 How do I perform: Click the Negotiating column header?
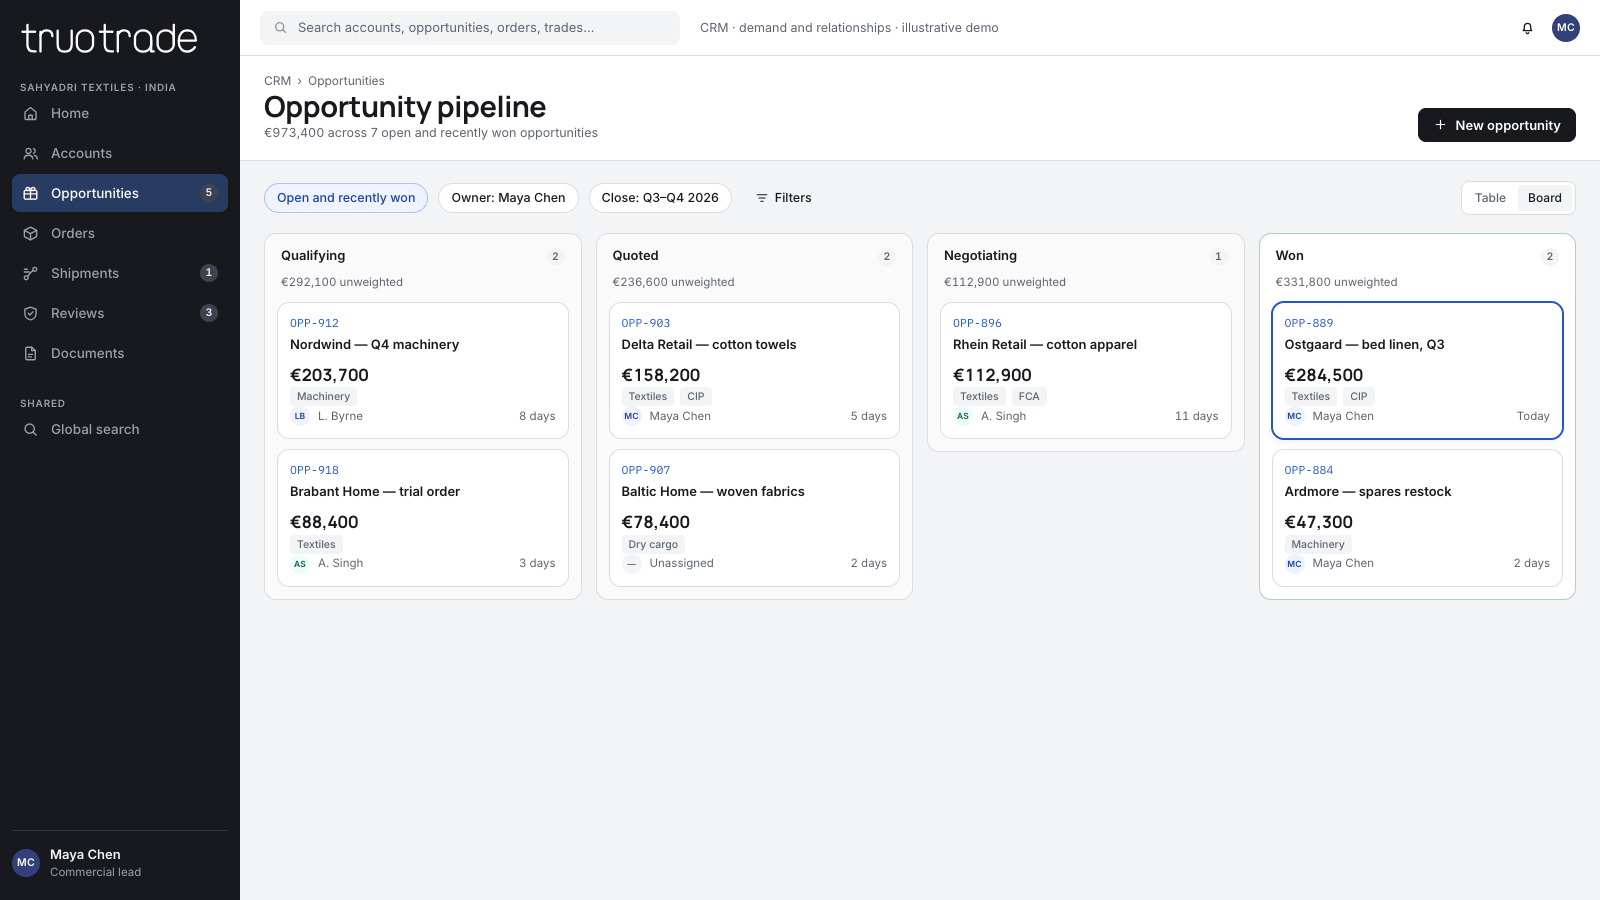tap(980, 256)
